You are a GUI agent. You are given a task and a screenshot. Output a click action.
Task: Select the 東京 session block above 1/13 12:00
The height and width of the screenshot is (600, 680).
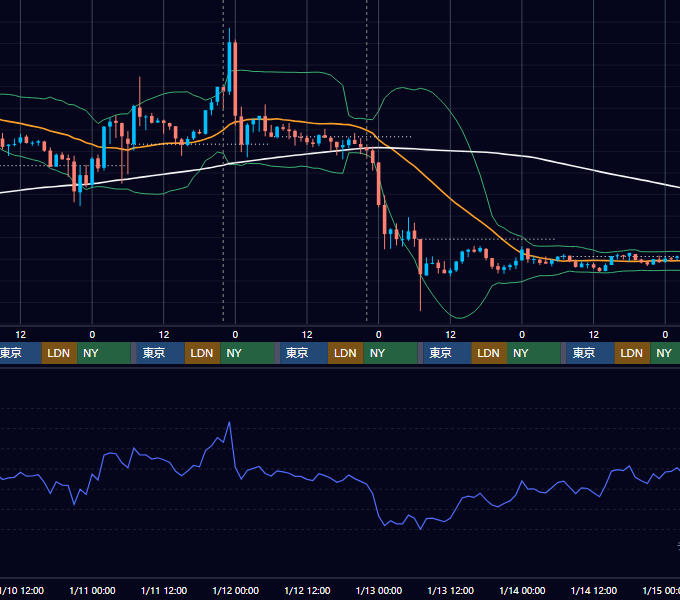pyautogui.click(x=448, y=353)
